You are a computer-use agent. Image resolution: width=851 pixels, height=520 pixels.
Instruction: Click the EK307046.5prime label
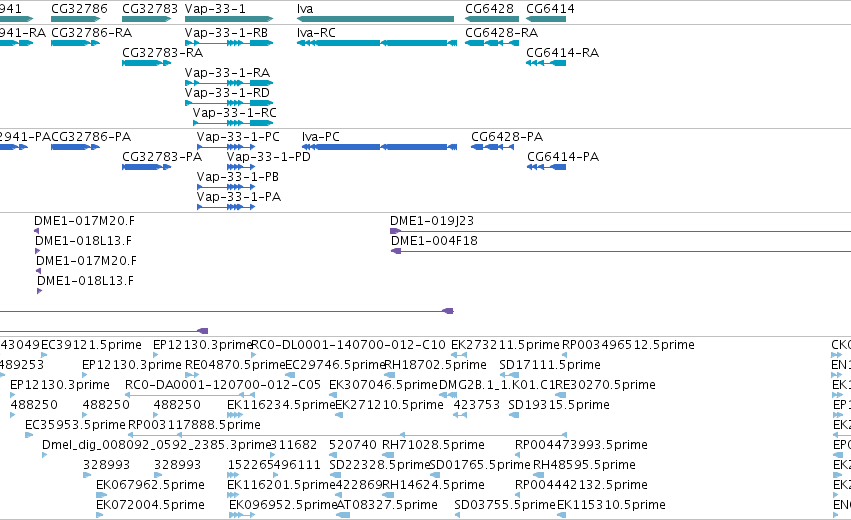point(383,385)
